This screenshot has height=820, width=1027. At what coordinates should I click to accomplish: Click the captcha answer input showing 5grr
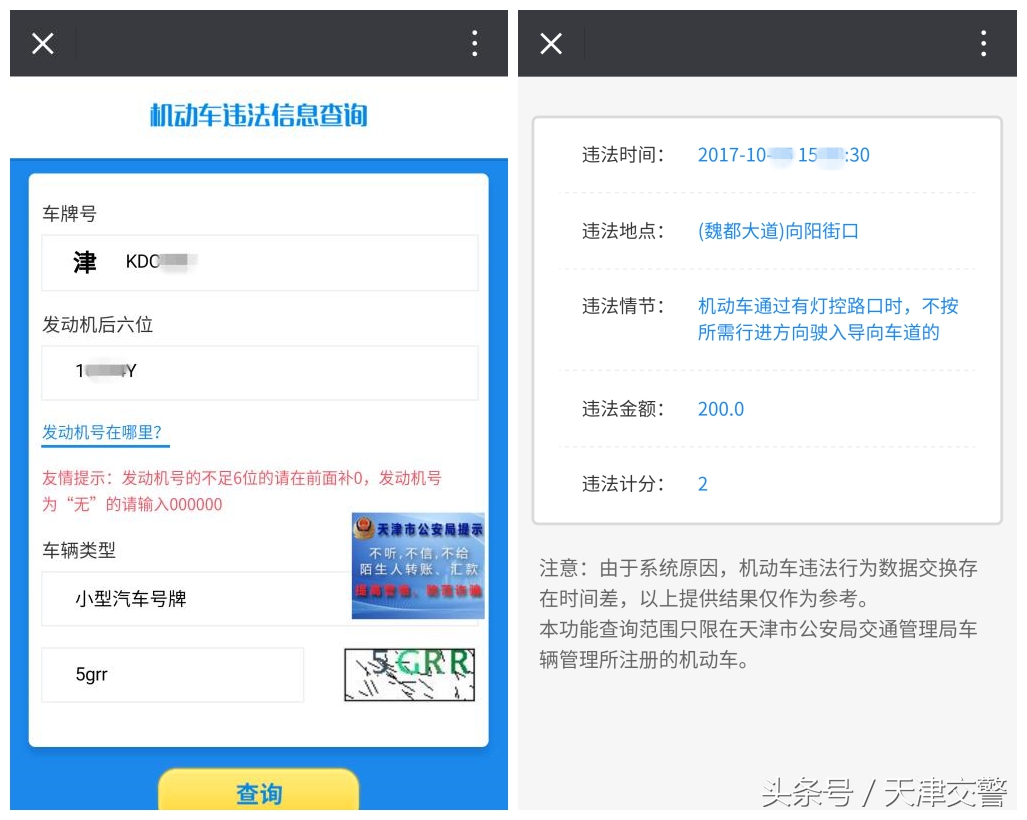click(x=172, y=675)
